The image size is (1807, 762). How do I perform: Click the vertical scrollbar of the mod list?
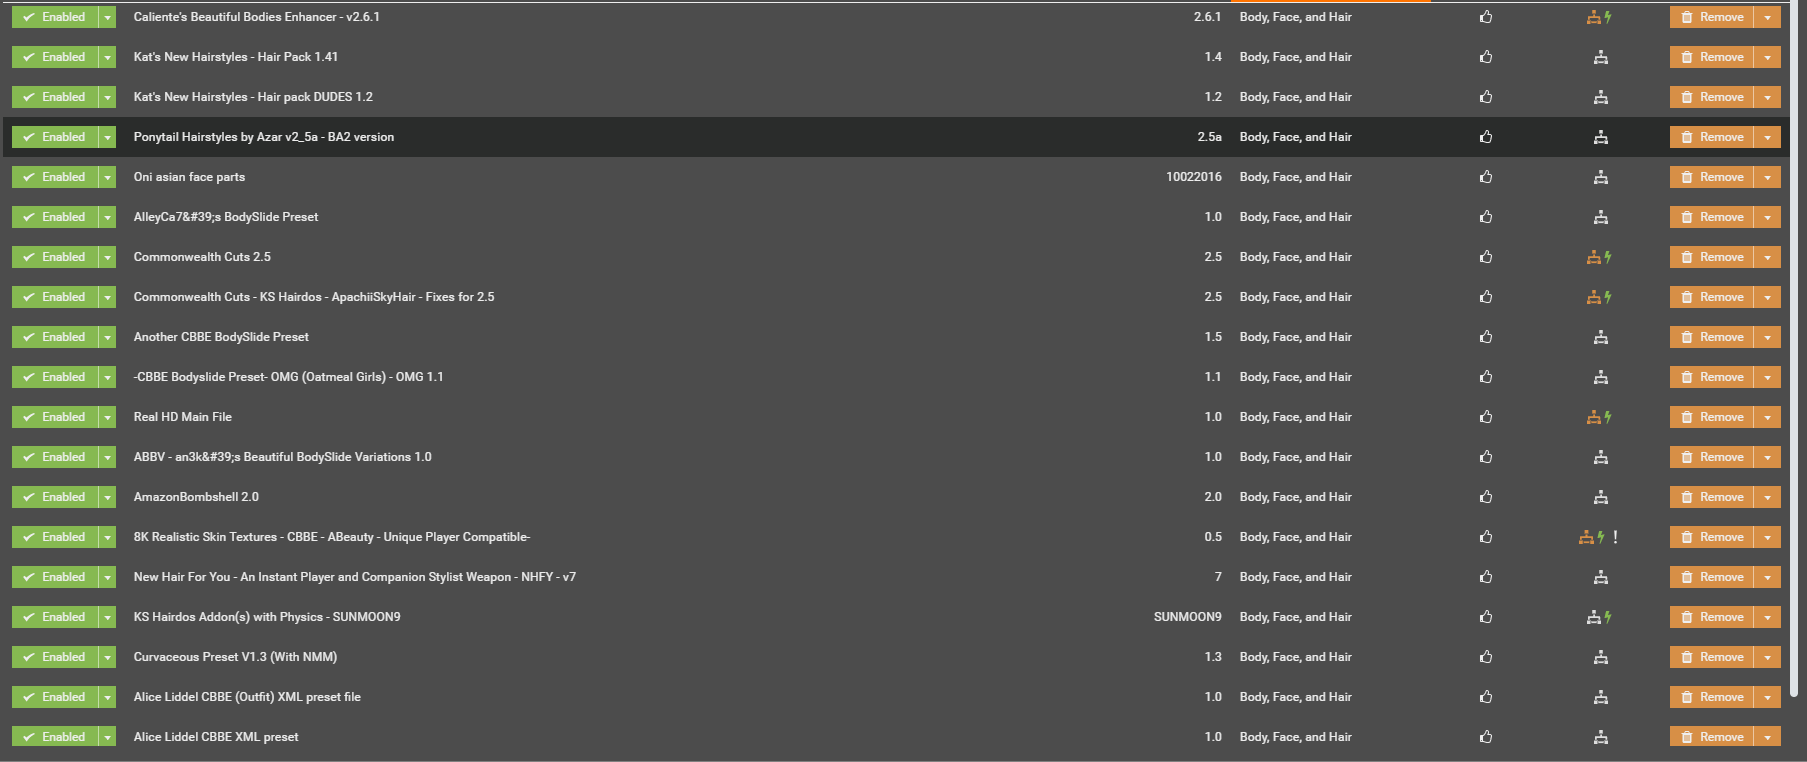point(1797,350)
